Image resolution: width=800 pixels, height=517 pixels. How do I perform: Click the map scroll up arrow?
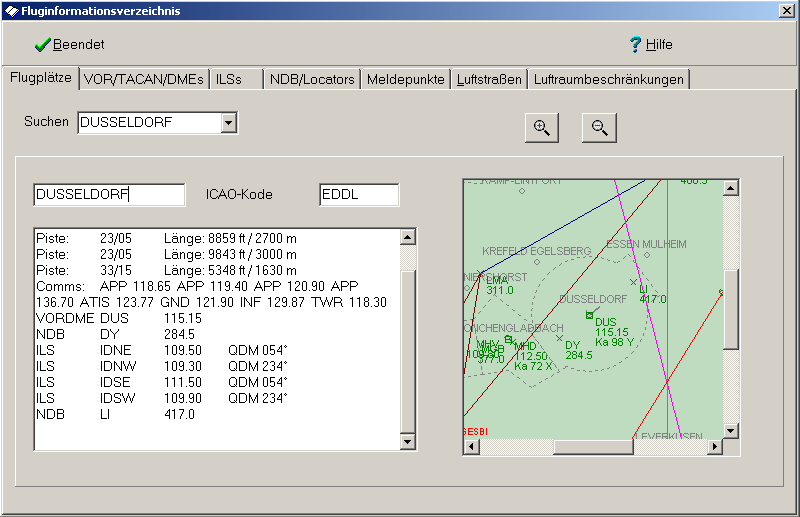coord(731,188)
